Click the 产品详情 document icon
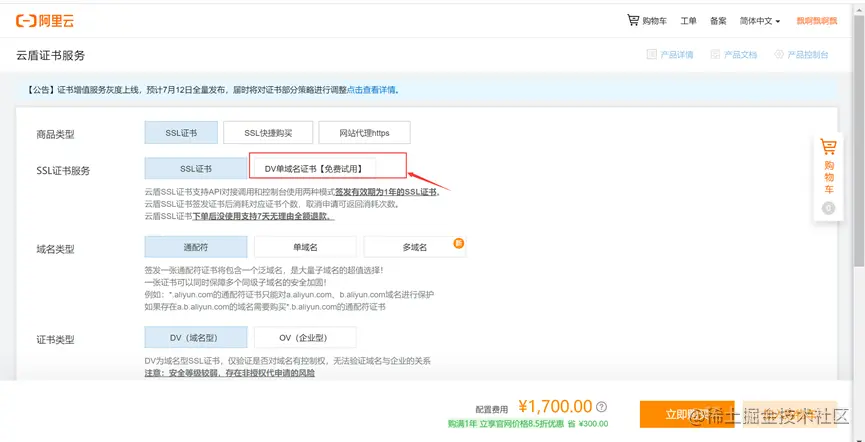Screen dimensions: 865x442 pyautogui.click(x=652, y=54)
